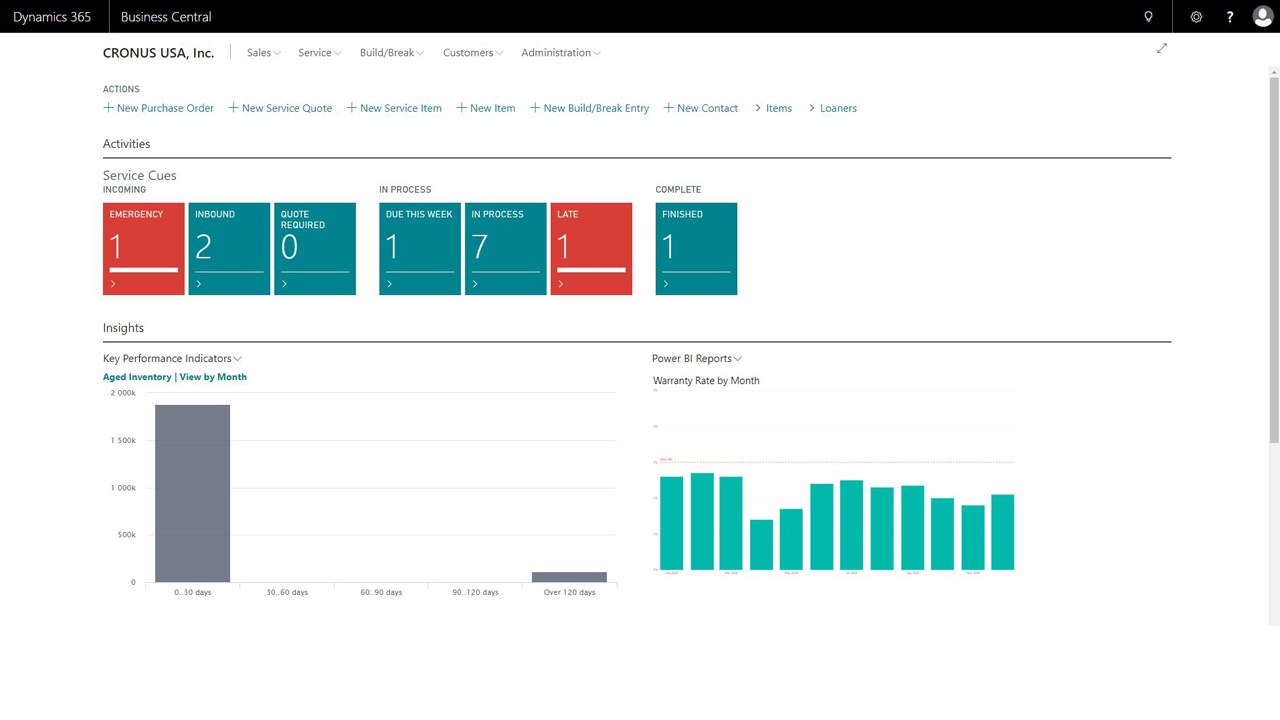Image resolution: width=1280 pixels, height=720 pixels.
Task: Click the Dynamics 365 app launcher title
Action: (x=52, y=17)
